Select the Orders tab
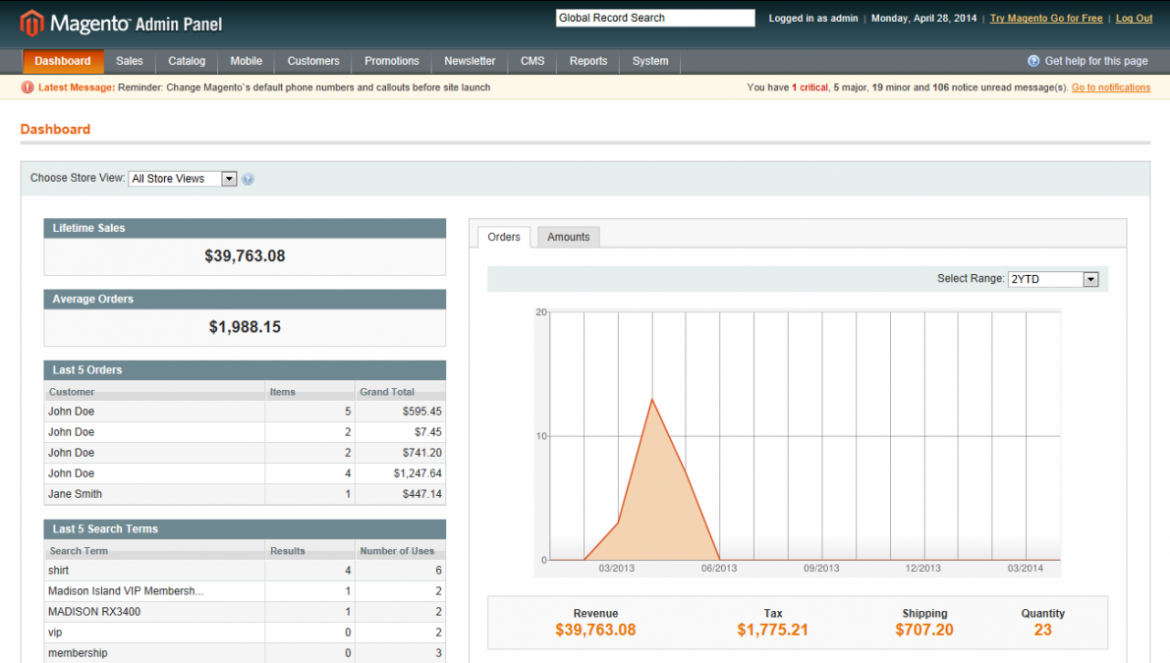The height and width of the screenshot is (663, 1170). click(x=503, y=237)
